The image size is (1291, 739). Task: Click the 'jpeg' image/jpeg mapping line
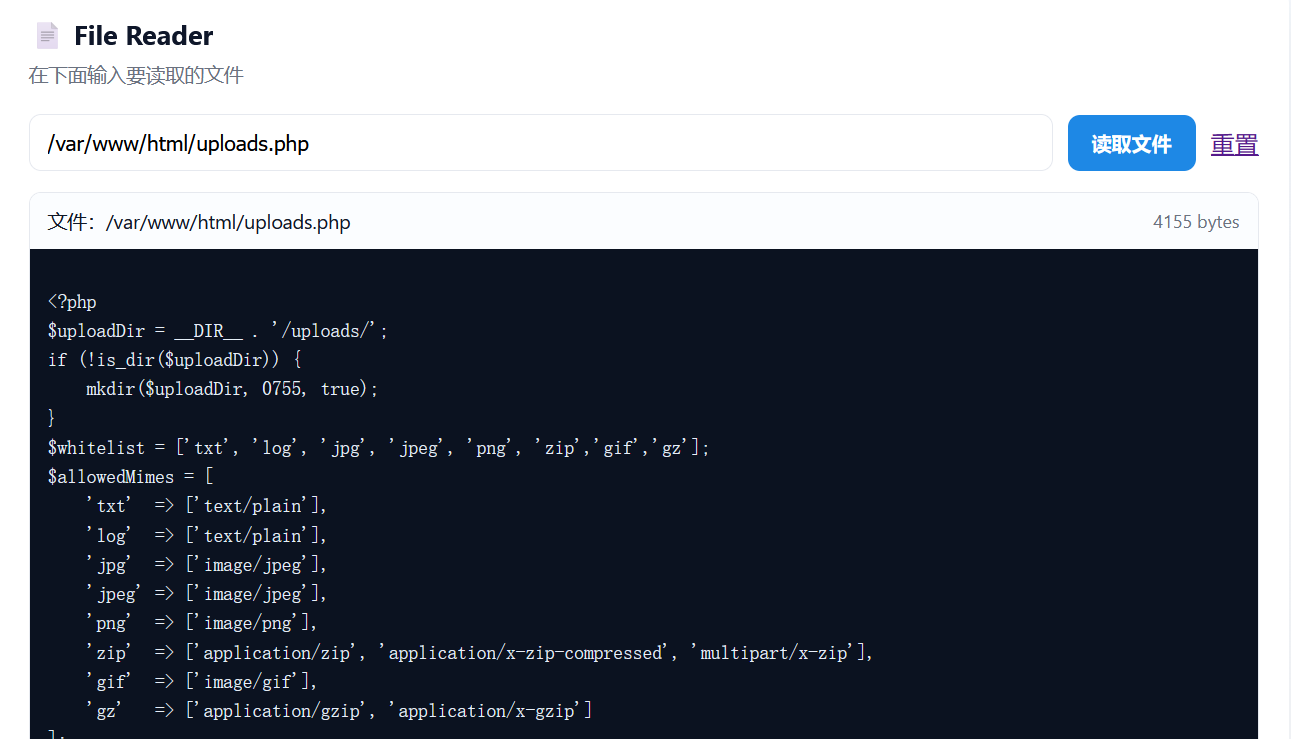[206, 594]
